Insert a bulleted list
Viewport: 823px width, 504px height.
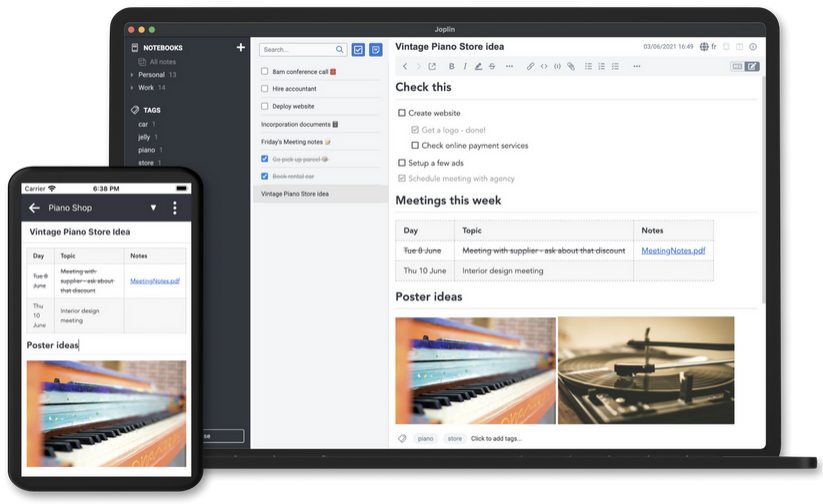click(588, 67)
